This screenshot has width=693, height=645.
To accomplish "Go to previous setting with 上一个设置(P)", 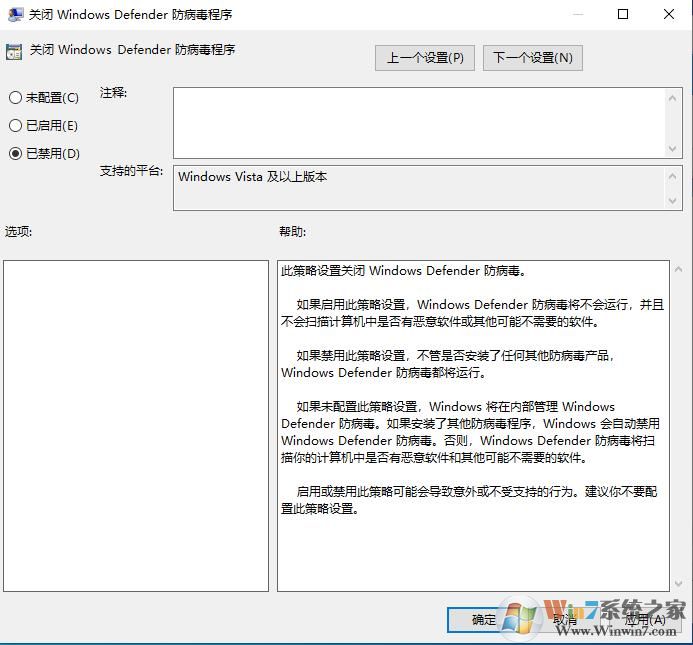I will pos(425,58).
